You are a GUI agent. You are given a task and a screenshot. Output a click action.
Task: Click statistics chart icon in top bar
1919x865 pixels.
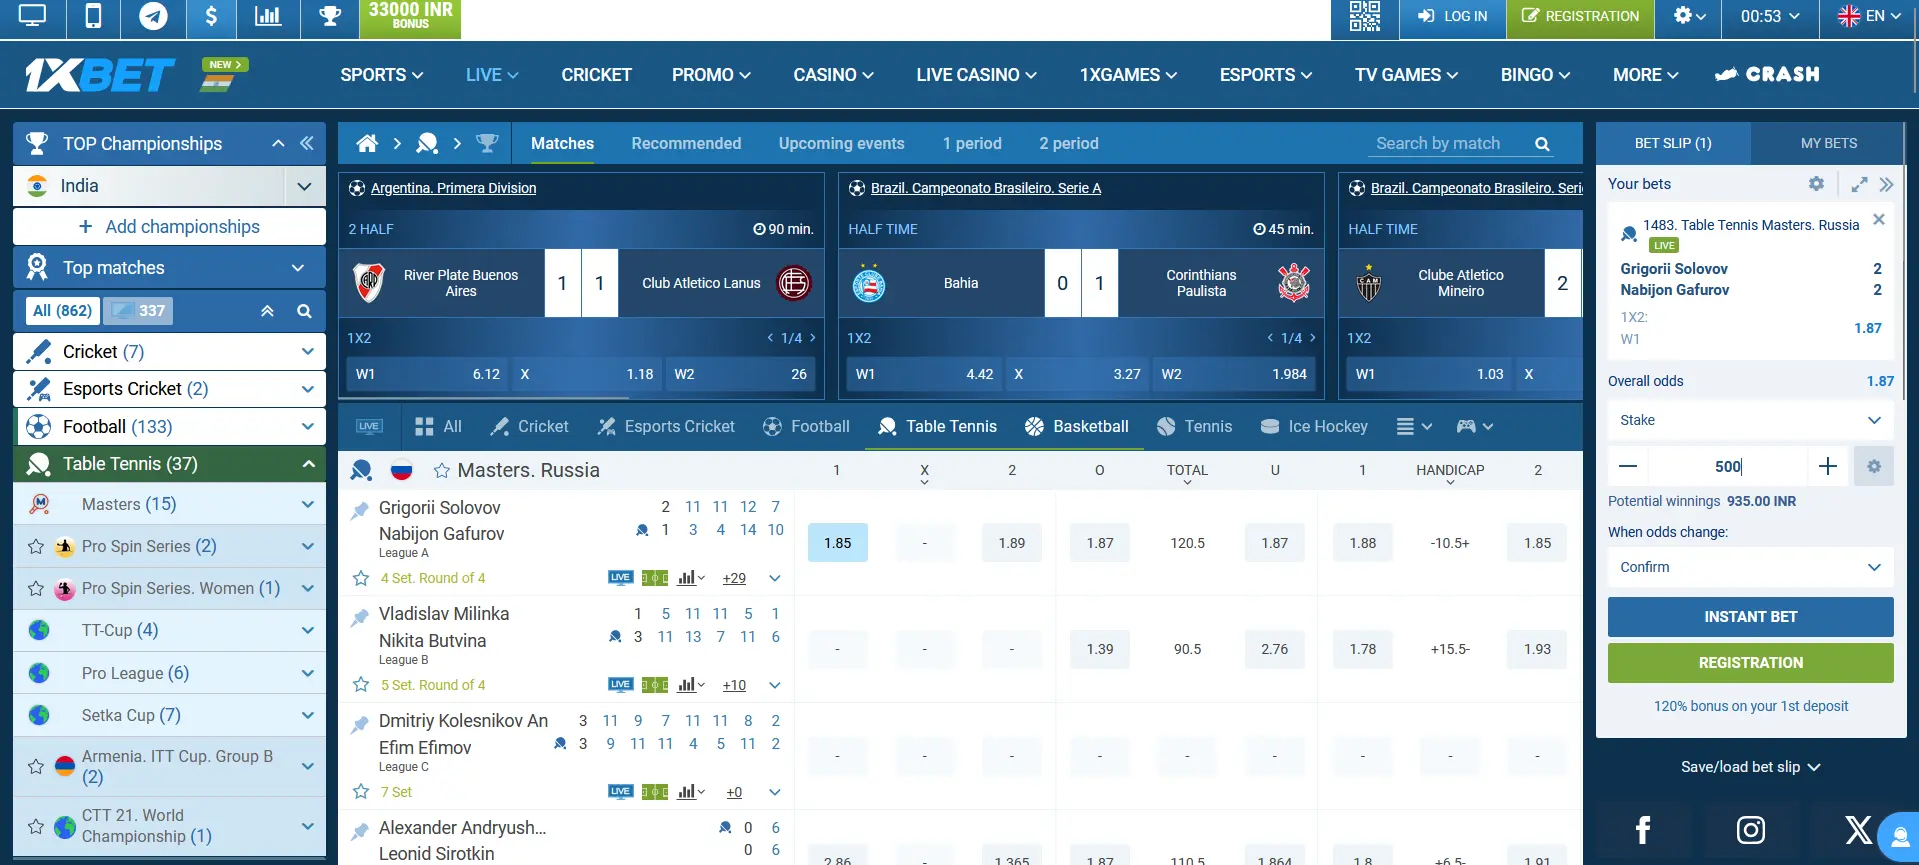(x=268, y=17)
